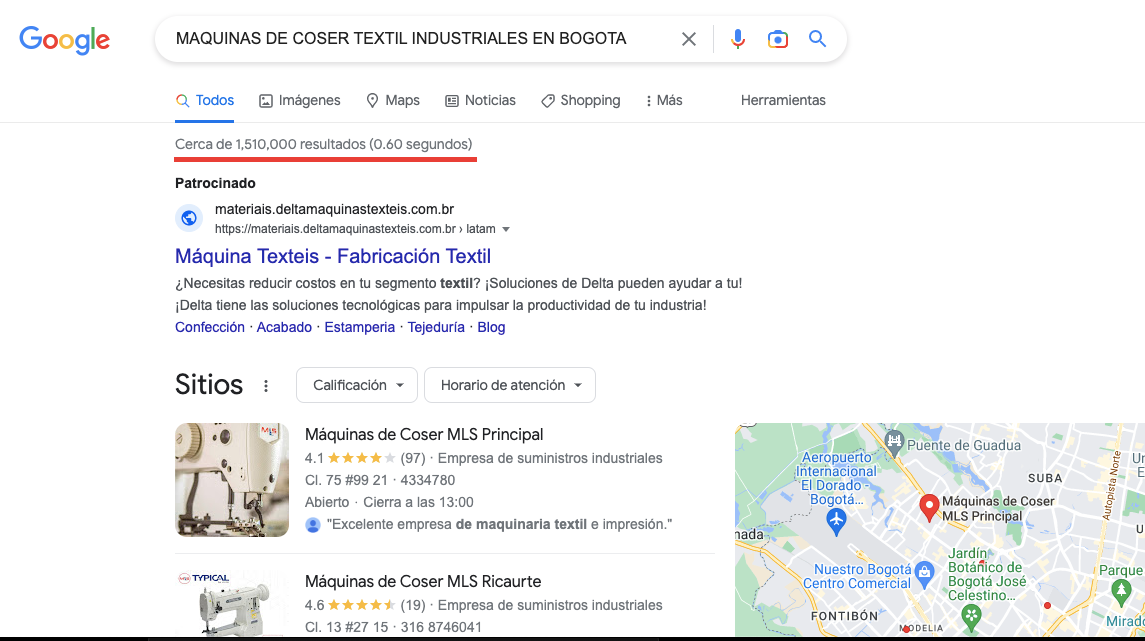Switch to the Imágenes tab
Screen dimensions: 1145x641
click(299, 101)
